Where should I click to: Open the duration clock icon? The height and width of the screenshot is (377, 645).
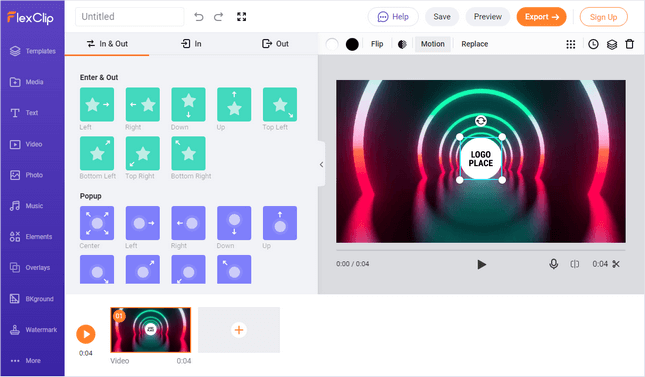[593, 44]
